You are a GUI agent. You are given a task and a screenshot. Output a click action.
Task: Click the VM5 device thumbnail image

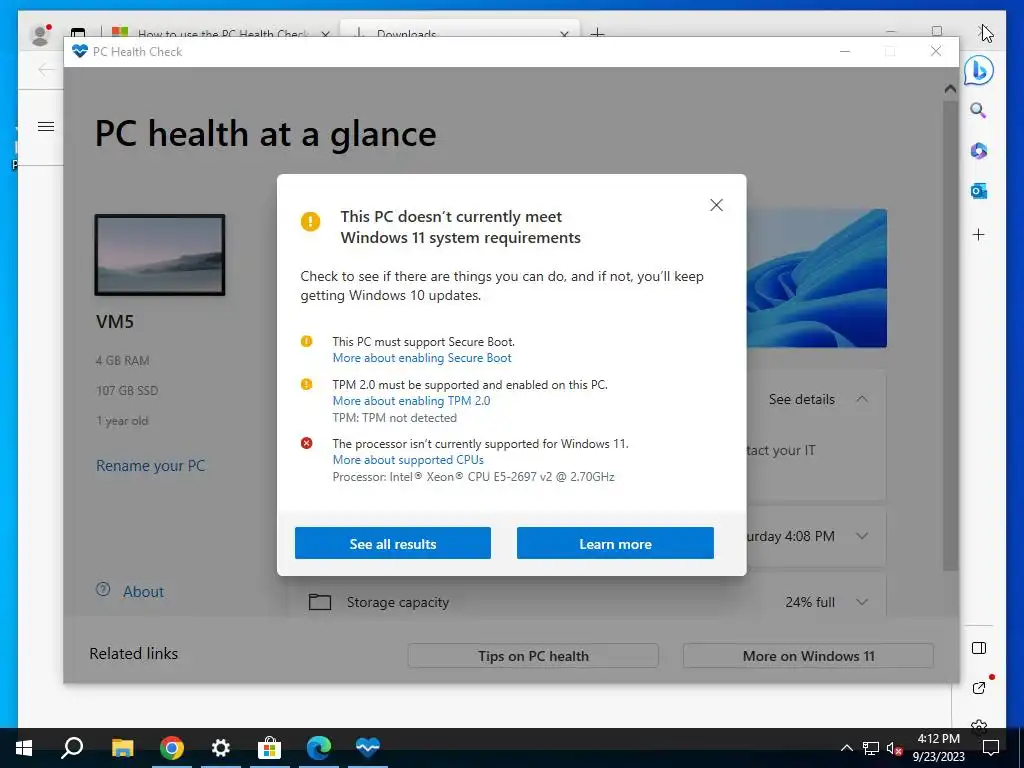(x=160, y=255)
